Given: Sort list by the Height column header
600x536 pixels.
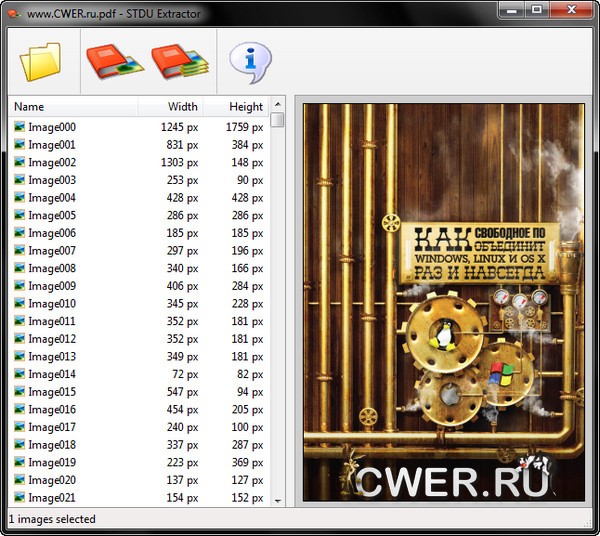Looking at the screenshot, I should [236, 106].
